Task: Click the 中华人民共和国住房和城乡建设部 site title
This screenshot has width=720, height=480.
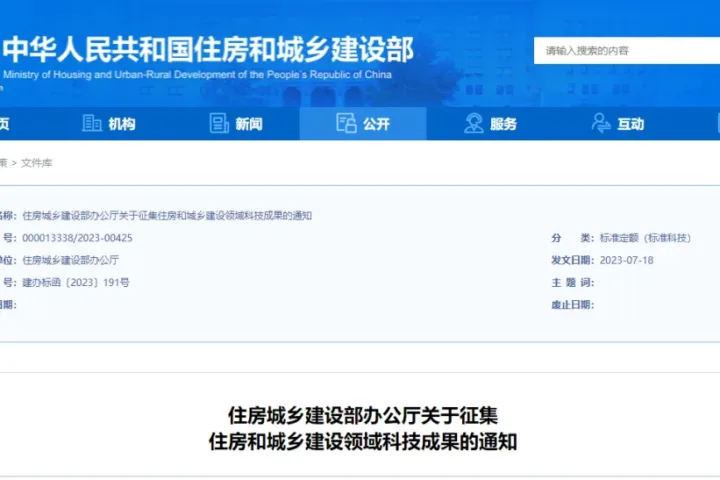Action: pyautogui.click(x=208, y=49)
